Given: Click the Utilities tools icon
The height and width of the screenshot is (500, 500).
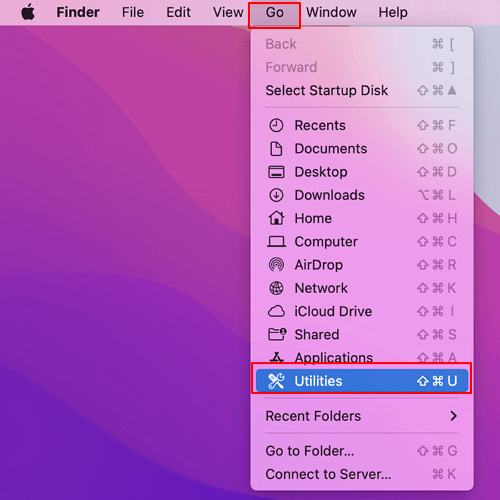Looking at the screenshot, I should coord(276,381).
